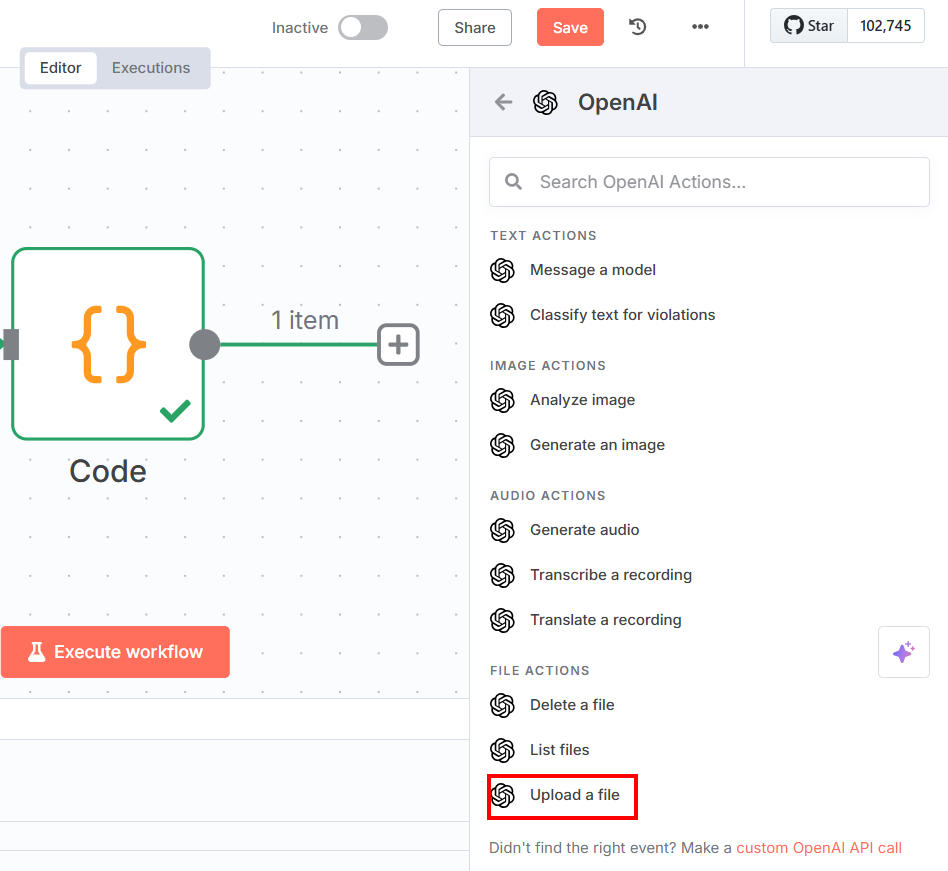Open the three-dots more options menu

click(700, 27)
